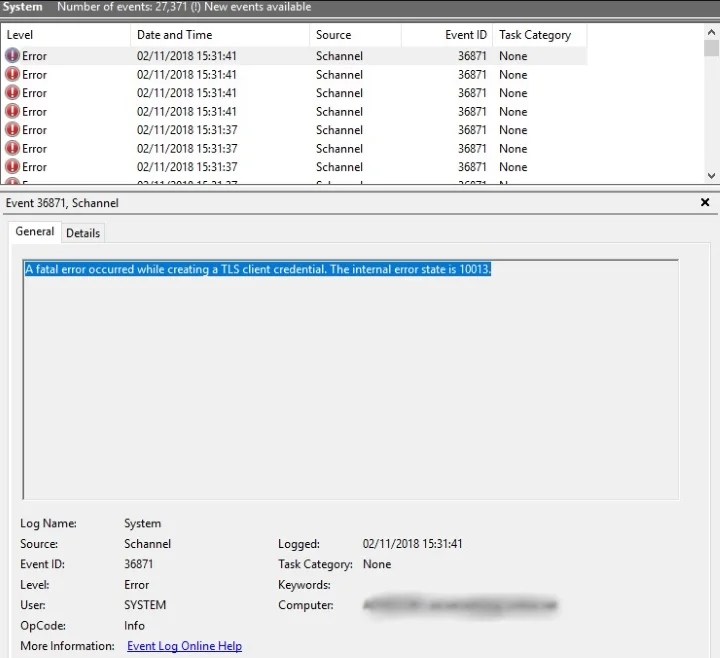Click the Logged value 02/11/2018 15:31:41
The height and width of the screenshot is (658, 720).
(412, 544)
